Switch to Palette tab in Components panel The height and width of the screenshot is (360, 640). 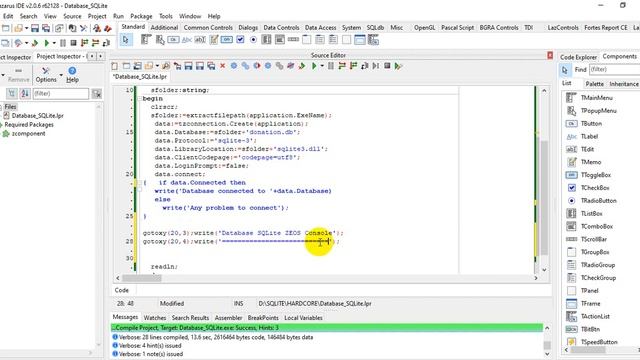tap(594, 84)
